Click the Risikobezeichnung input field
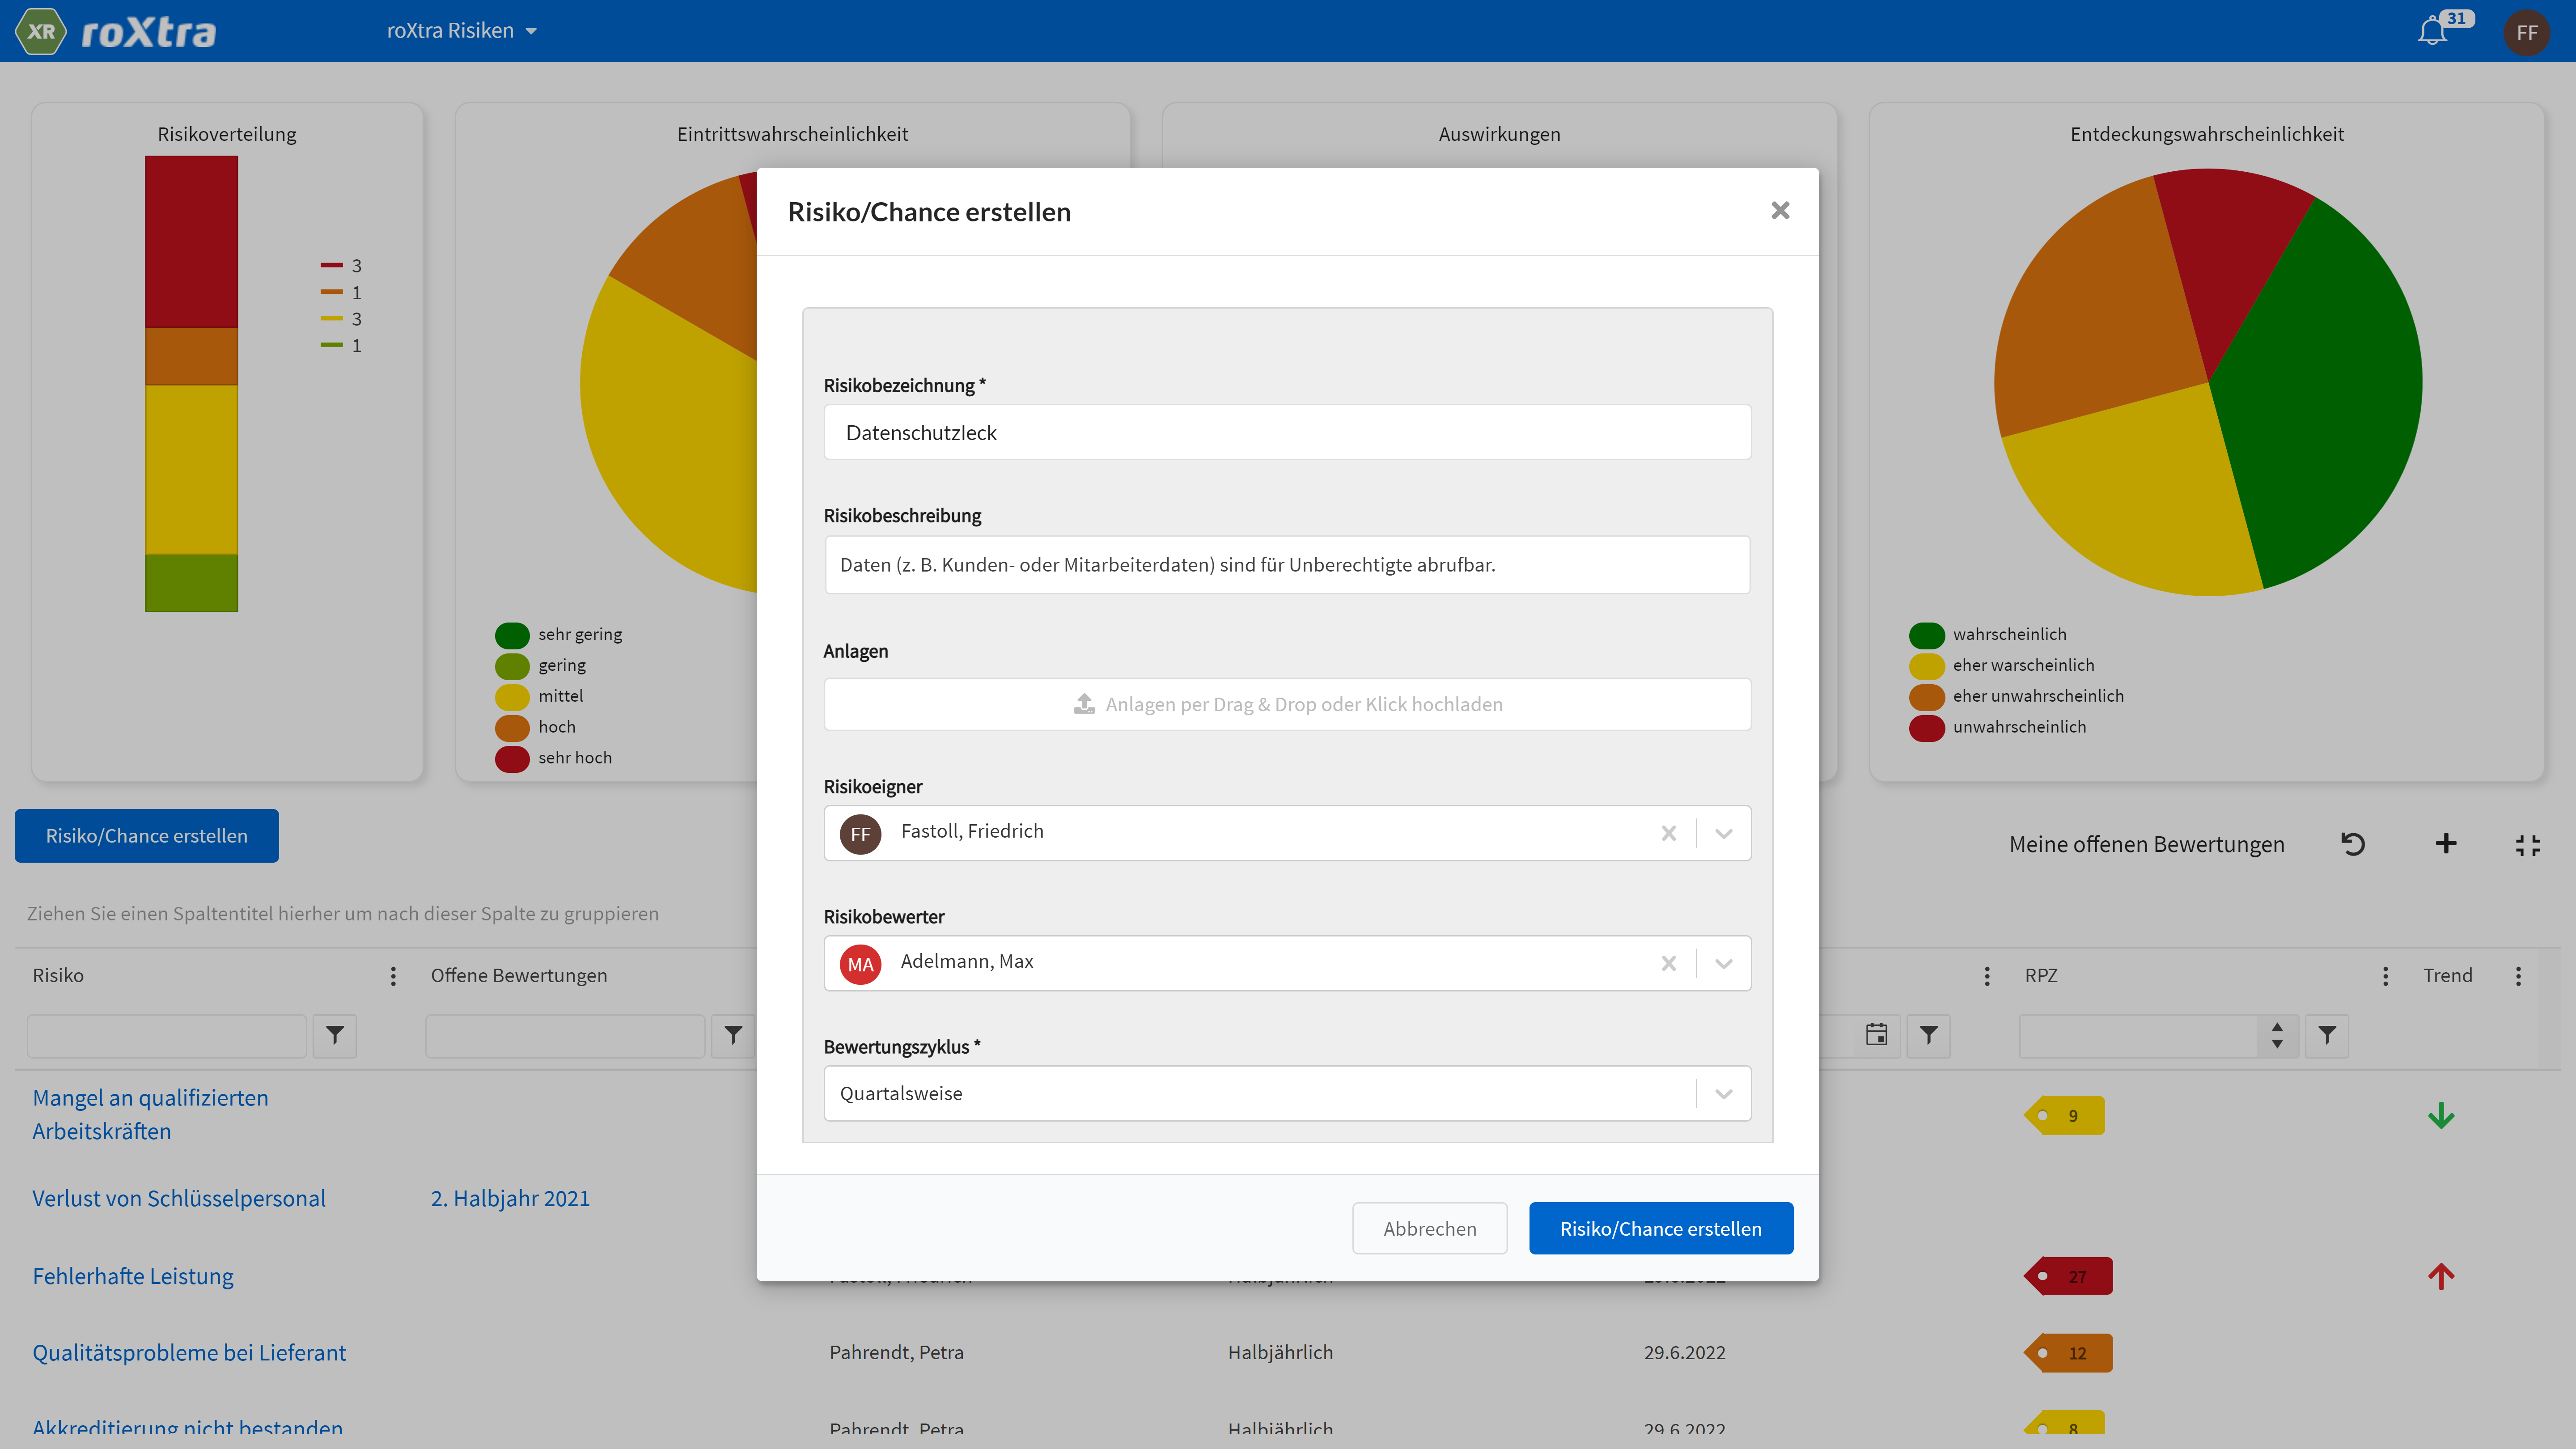This screenshot has width=2576, height=1449. tap(1287, 432)
